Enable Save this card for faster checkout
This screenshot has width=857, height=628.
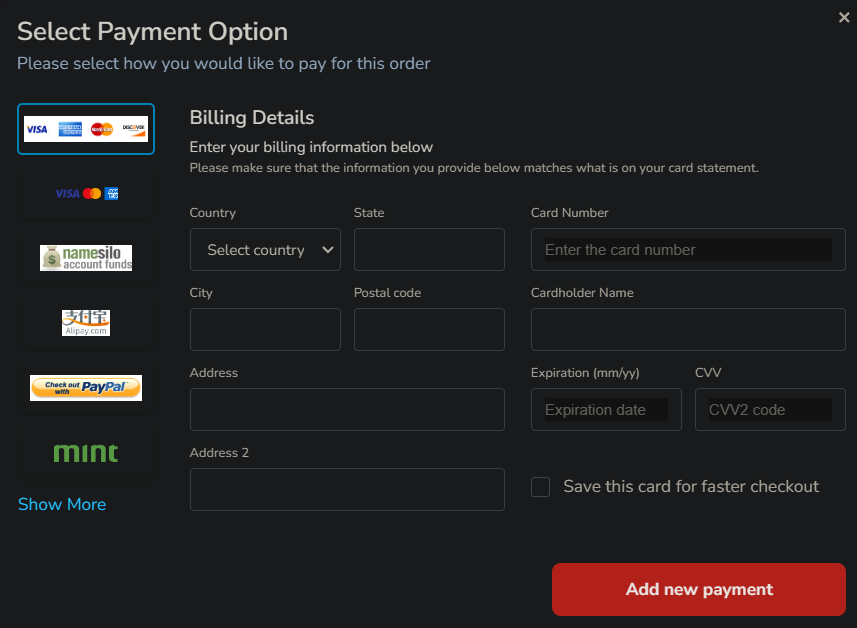coord(541,487)
